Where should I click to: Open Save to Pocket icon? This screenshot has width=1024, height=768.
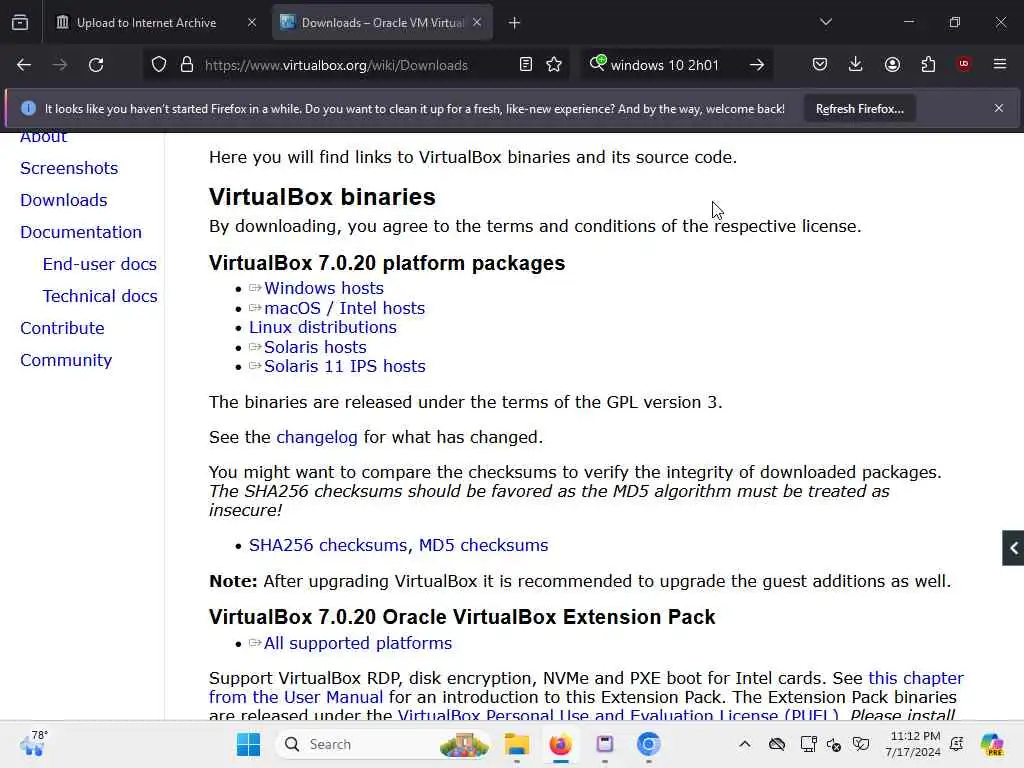tap(820, 64)
